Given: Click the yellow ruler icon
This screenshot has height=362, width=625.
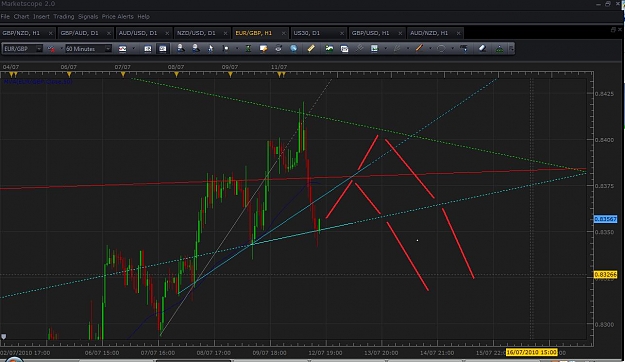Looking at the screenshot, I should [x=311, y=49].
